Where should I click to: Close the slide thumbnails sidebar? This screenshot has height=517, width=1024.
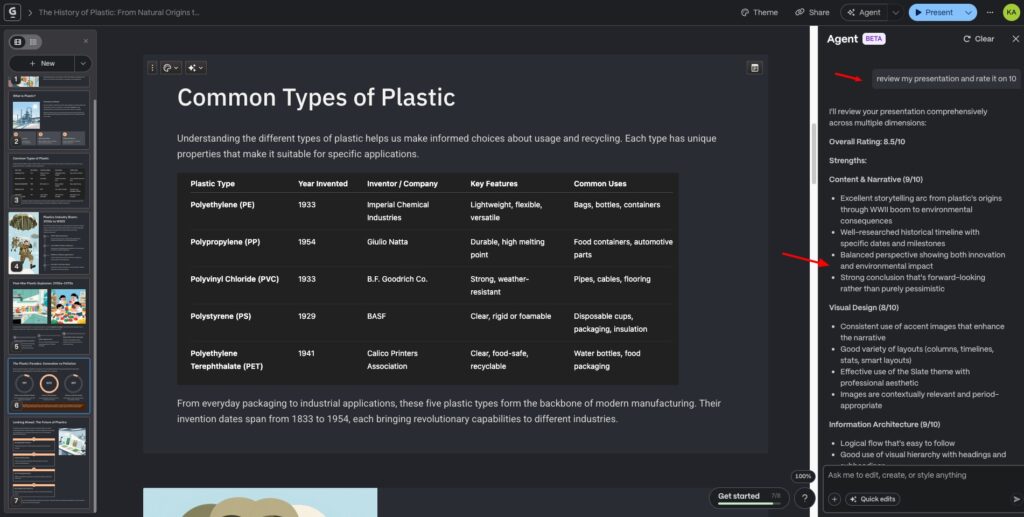pos(85,41)
